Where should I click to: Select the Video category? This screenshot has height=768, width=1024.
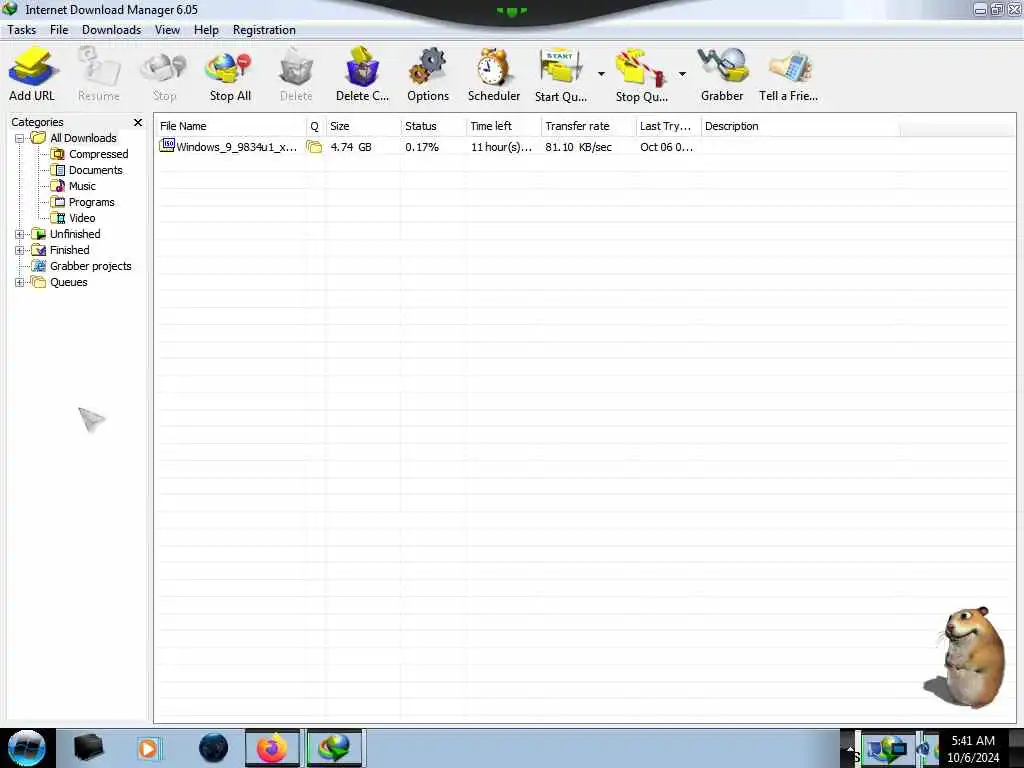82,218
